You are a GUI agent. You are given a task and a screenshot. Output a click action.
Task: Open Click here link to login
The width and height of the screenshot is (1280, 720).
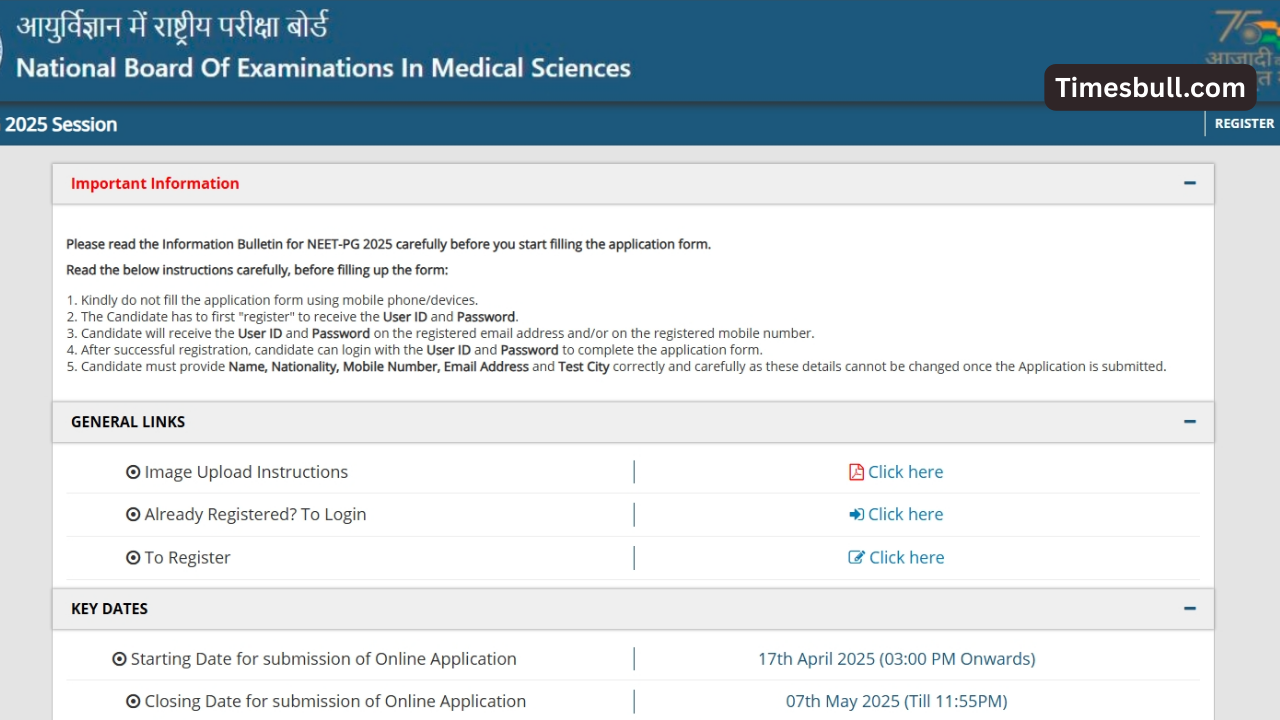click(x=905, y=514)
